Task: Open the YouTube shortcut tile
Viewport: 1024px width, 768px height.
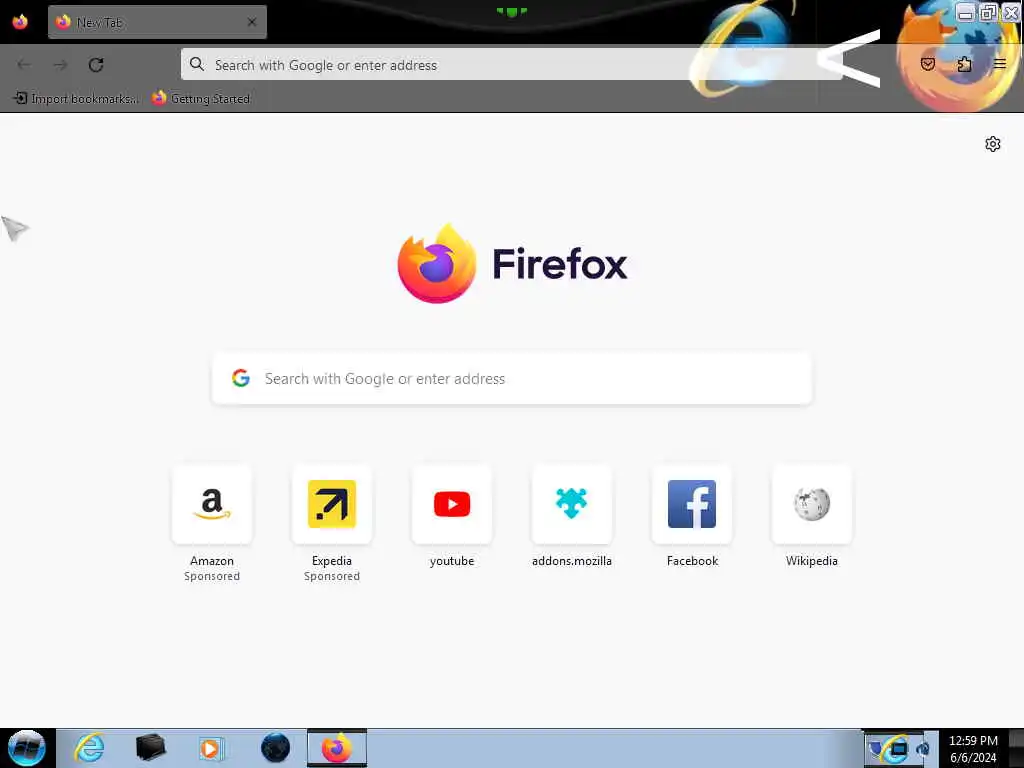Action: click(x=452, y=504)
